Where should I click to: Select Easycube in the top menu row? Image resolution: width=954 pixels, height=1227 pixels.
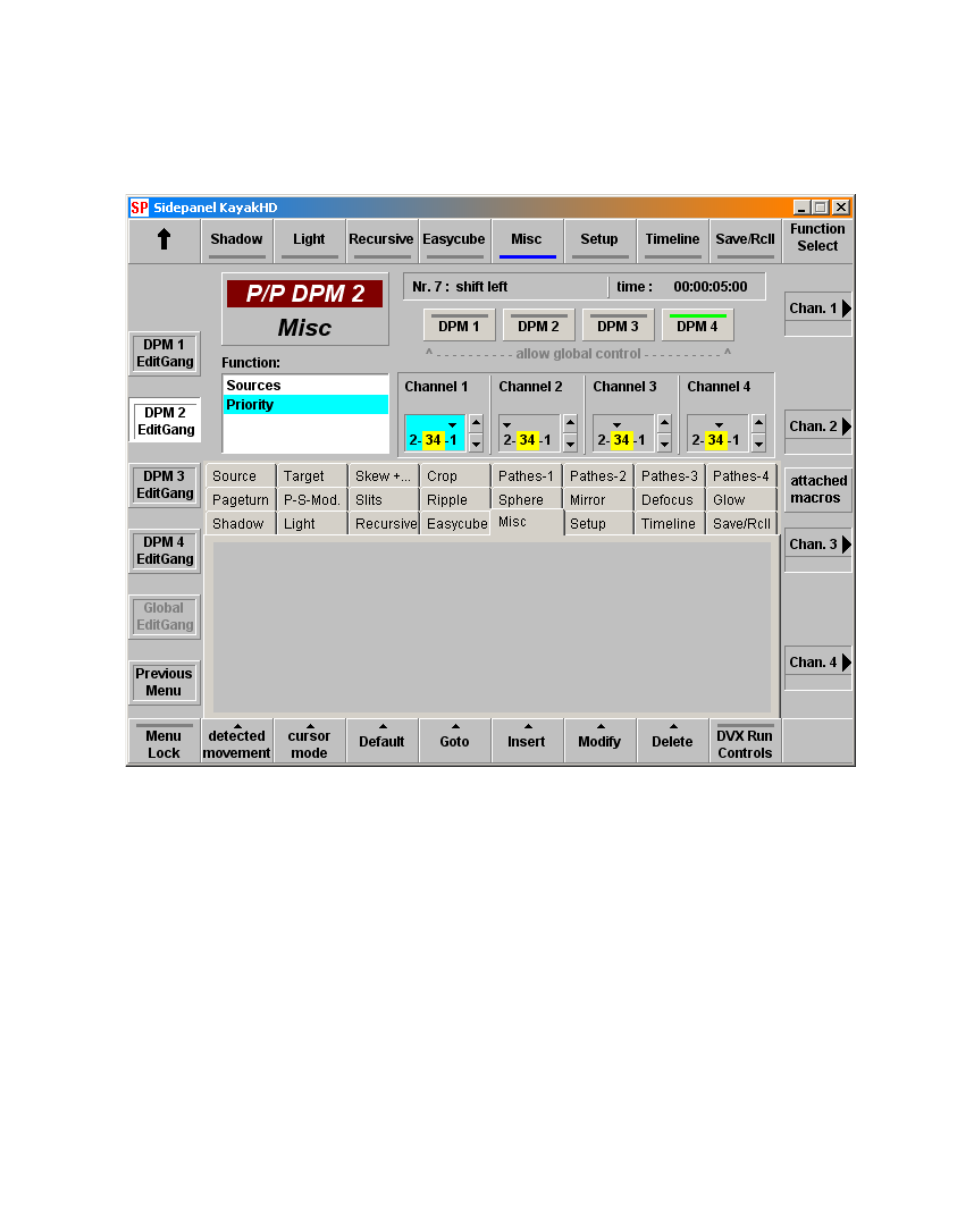coord(454,241)
